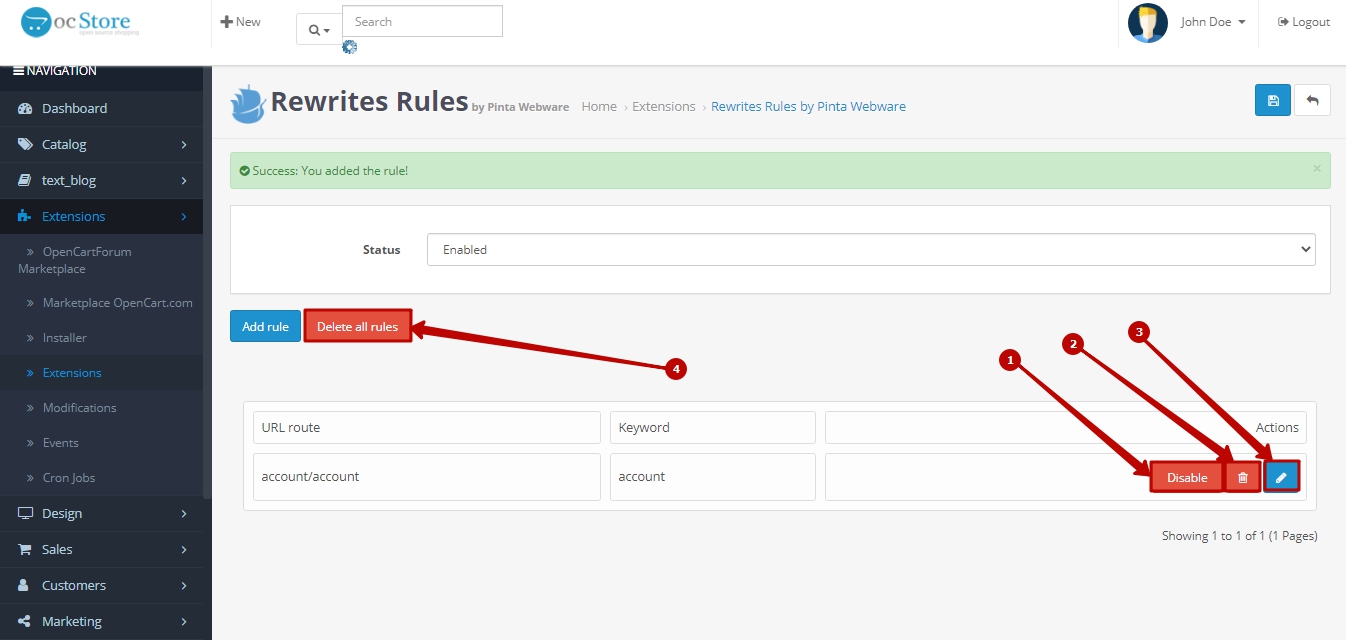Viewport: 1346px width, 640px height.
Task: Click the blue save floppy disk icon
Action: (x=1272, y=100)
